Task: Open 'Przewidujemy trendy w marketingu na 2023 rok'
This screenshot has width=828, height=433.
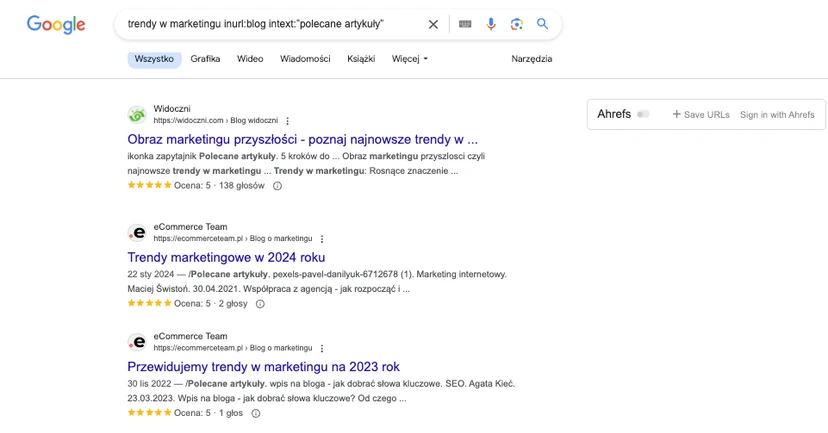Action: coord(264,366)
